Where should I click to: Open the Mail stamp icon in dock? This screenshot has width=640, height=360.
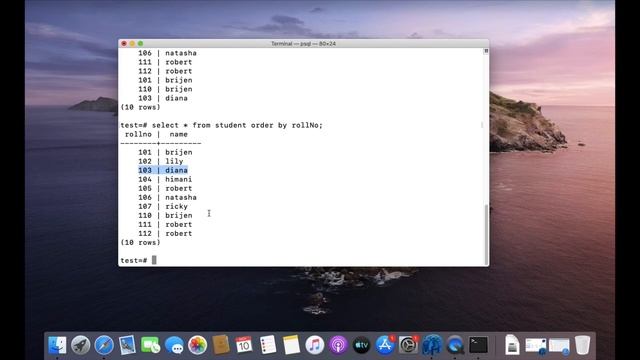click(127, 345)
